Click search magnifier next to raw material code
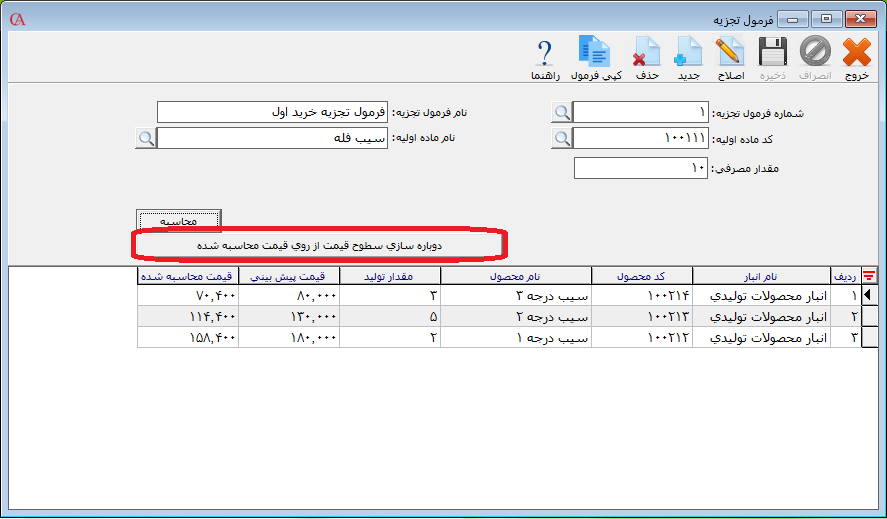 click(x=562, y=138)
